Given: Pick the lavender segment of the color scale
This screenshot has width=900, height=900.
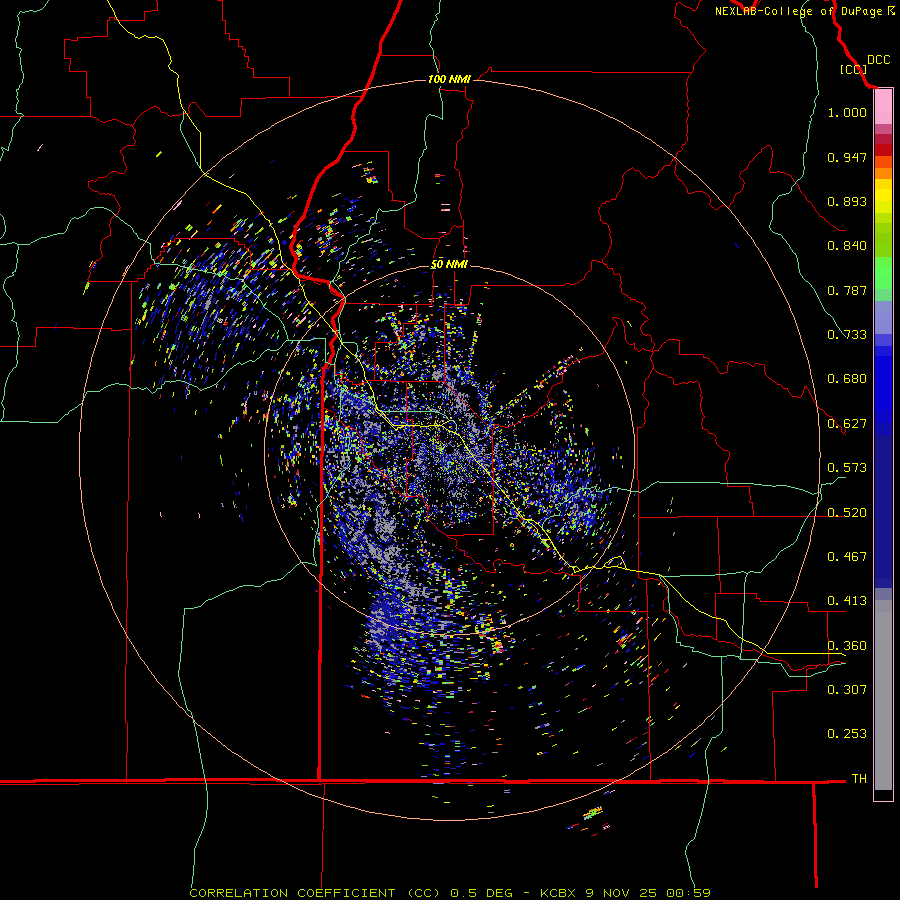Looking at the screenshot, I should (x=883, y=317).
